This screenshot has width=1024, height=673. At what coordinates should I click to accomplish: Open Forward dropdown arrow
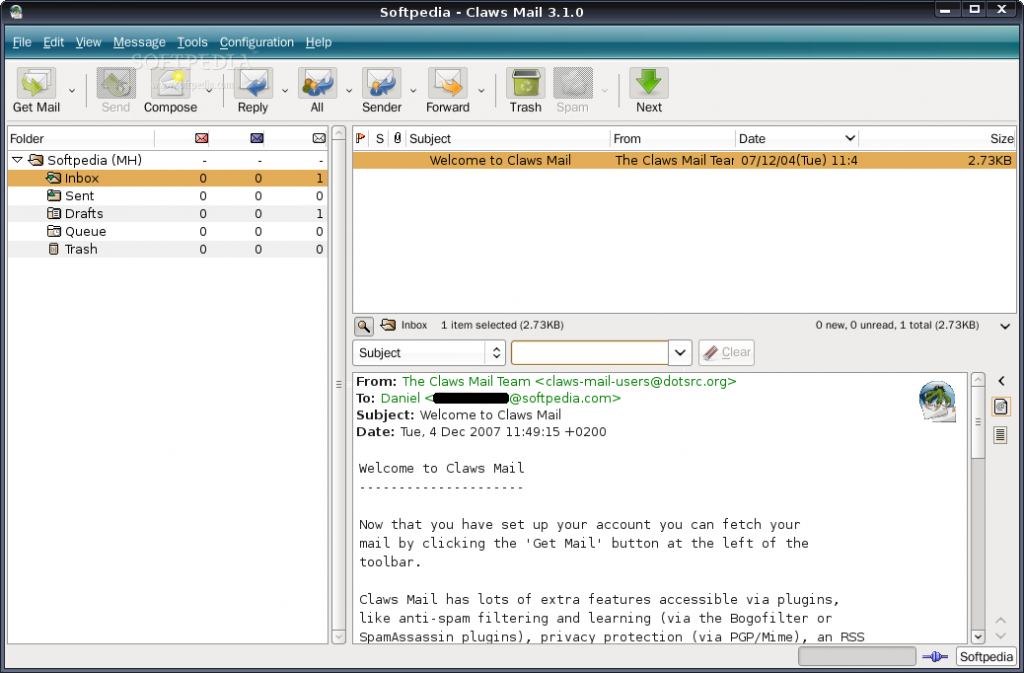(x=481, y=91)
